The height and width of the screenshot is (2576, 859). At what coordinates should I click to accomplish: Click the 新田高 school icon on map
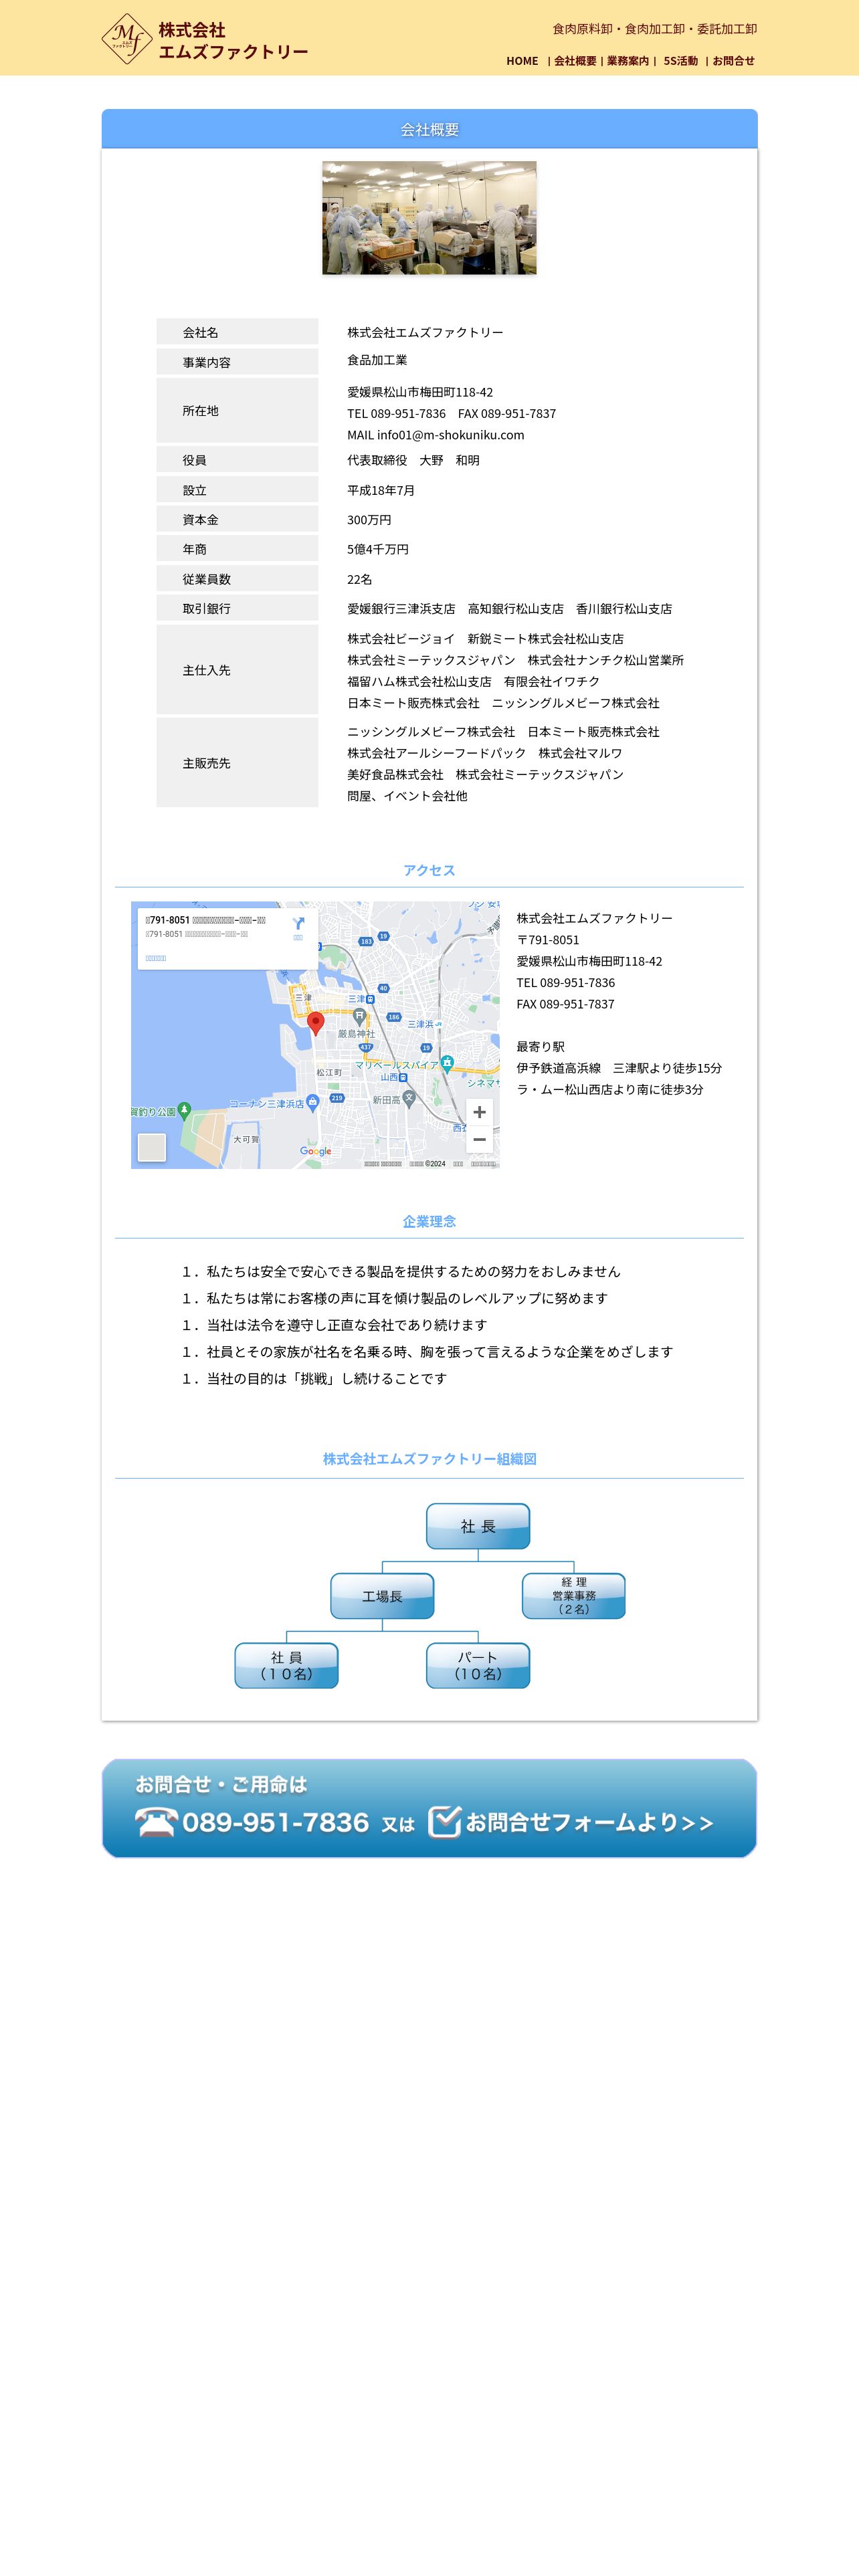click(410, 1098)
